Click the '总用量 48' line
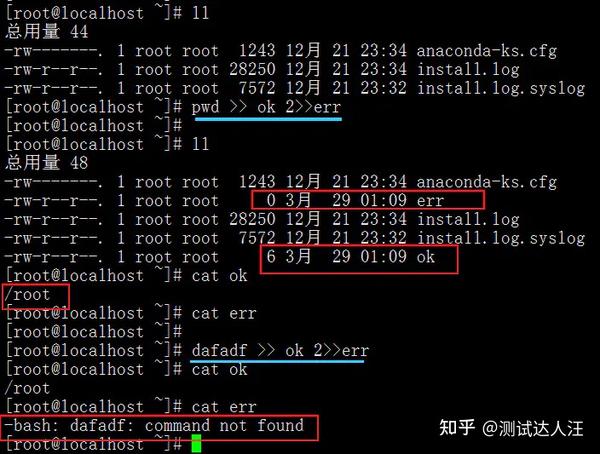Image resolution: width=600 pixels, height=454 pixels. [47, 162]
